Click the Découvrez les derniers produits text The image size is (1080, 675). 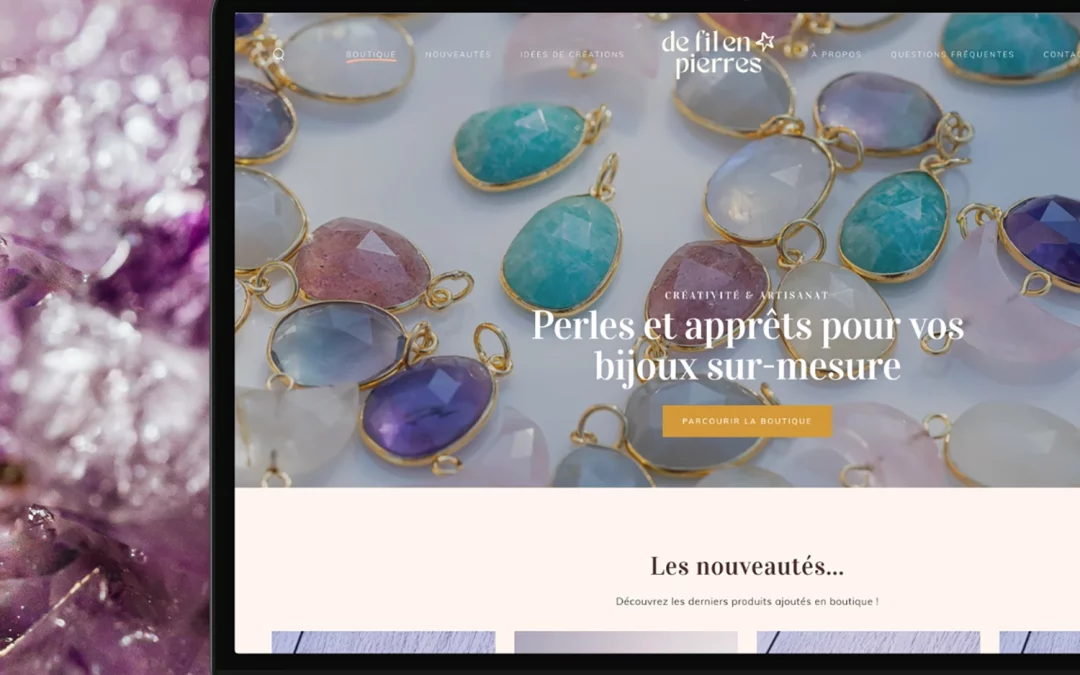pos(747,601)
